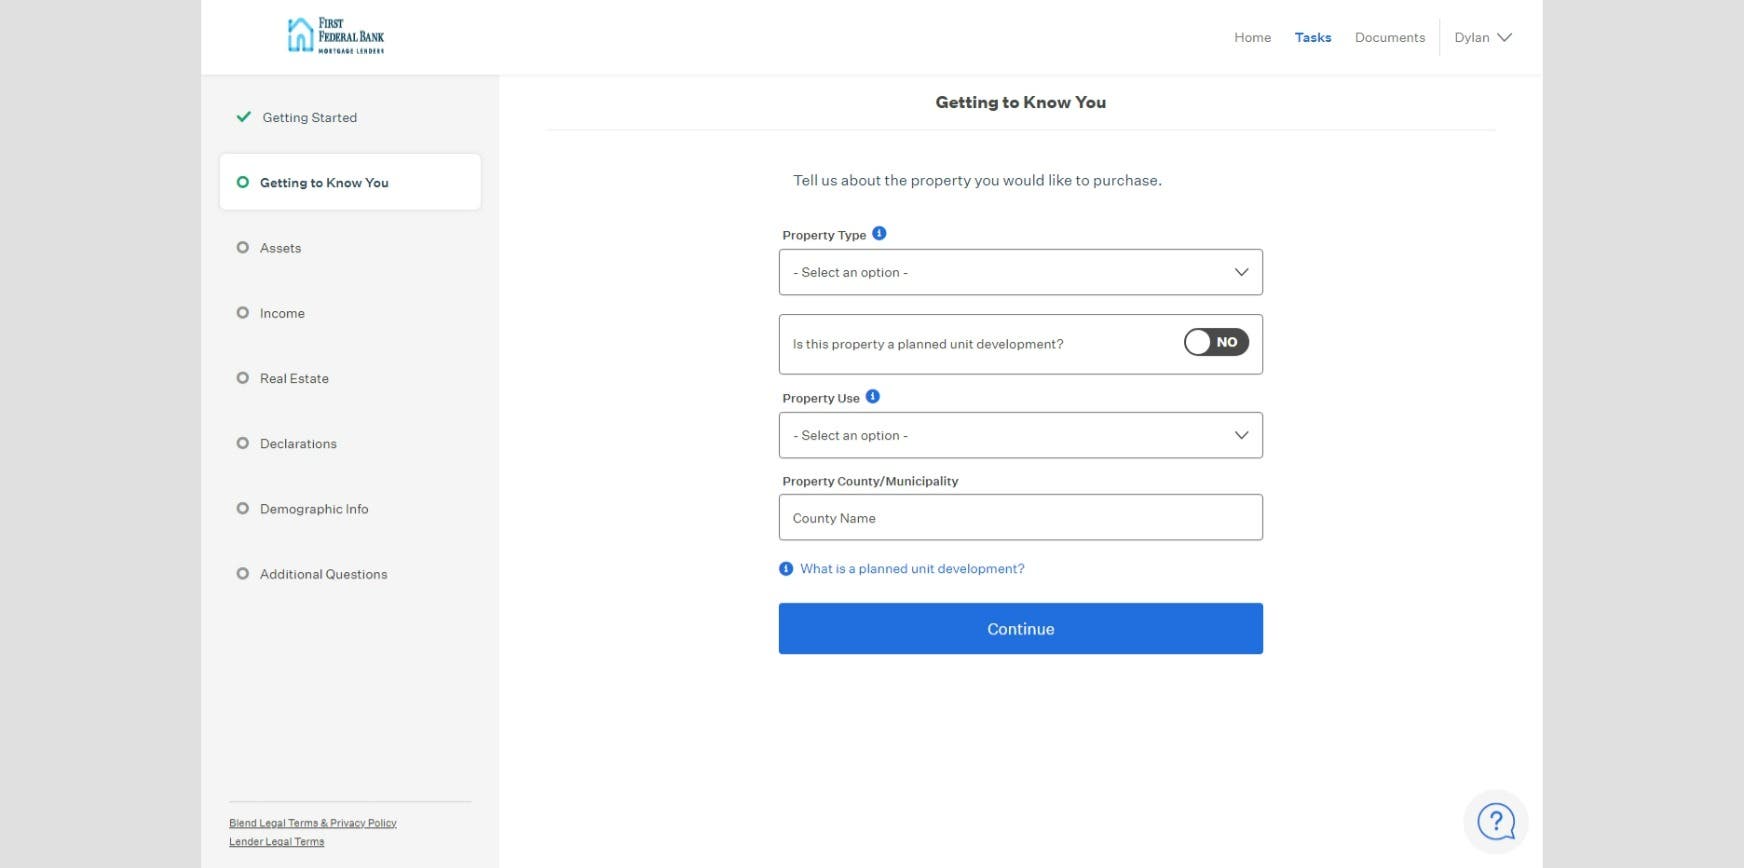This screenshot has width=1744, height=868.
Task: Open the help chat question icon
Action: pos(1496,822)
